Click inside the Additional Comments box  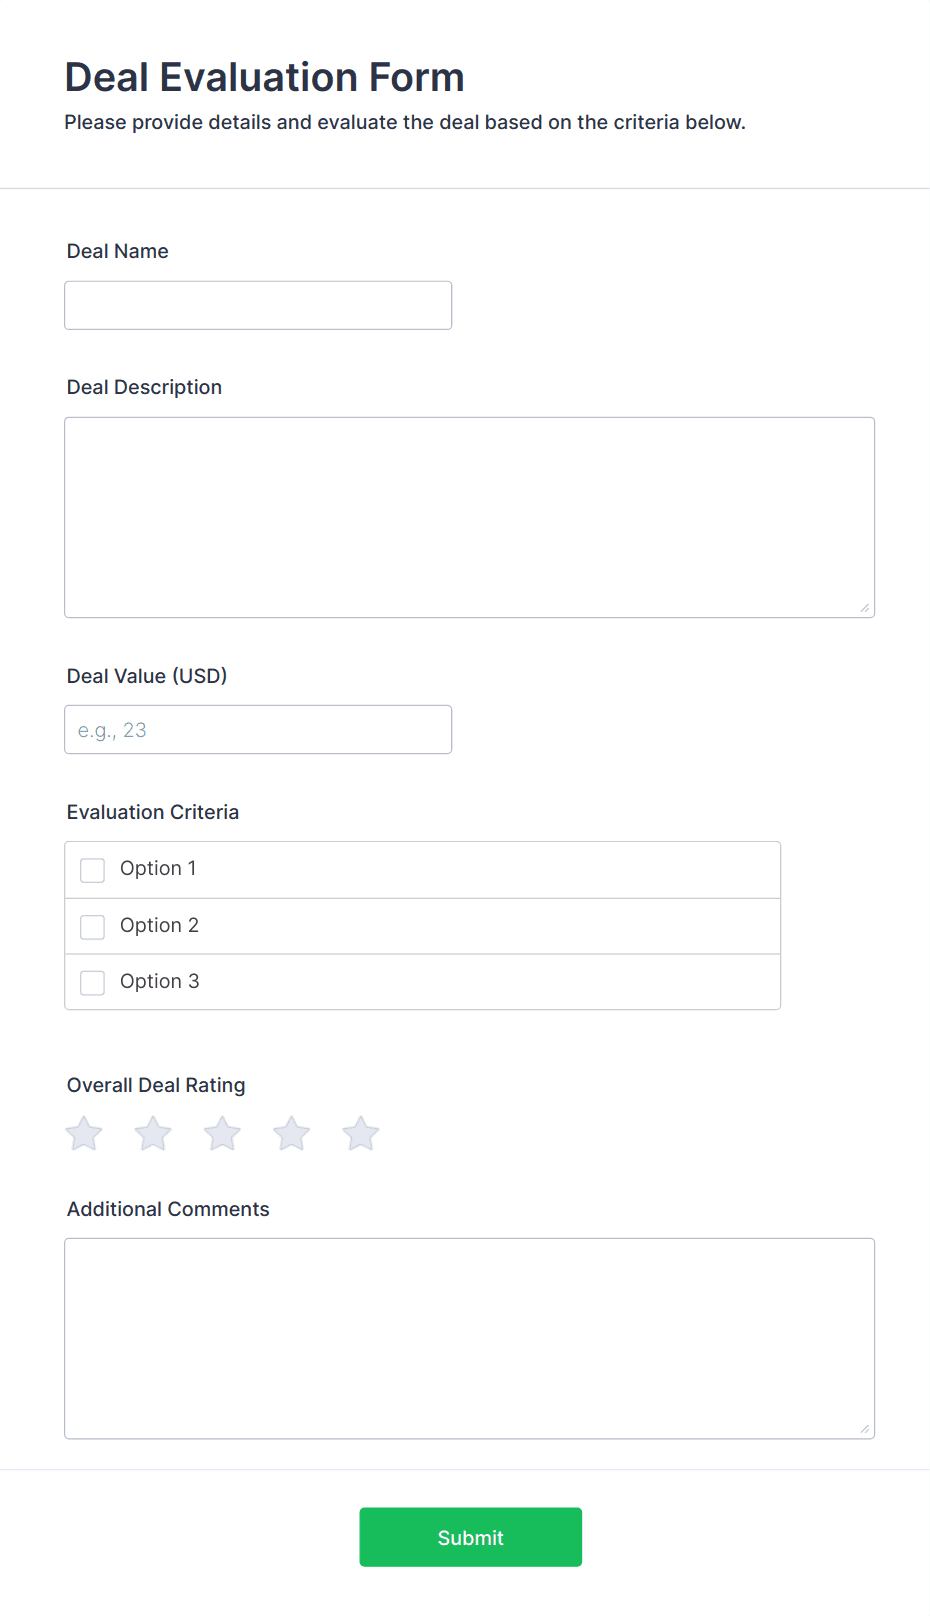click(x=469, y=1338)
